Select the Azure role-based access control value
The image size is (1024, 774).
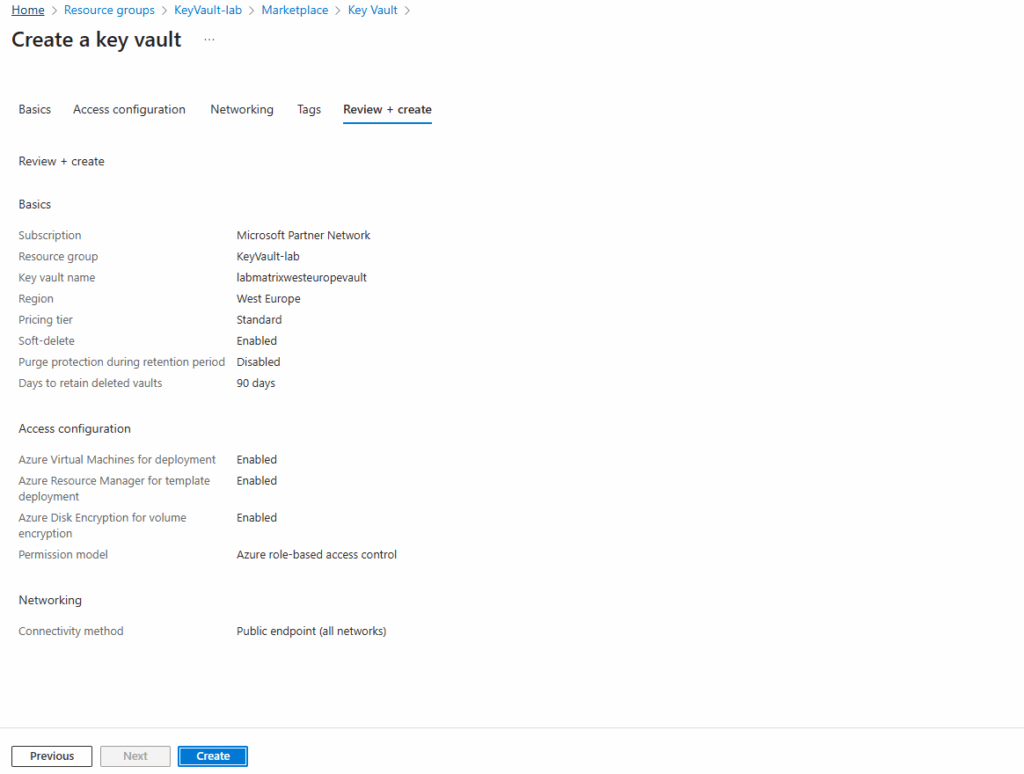tap(316, 555)
